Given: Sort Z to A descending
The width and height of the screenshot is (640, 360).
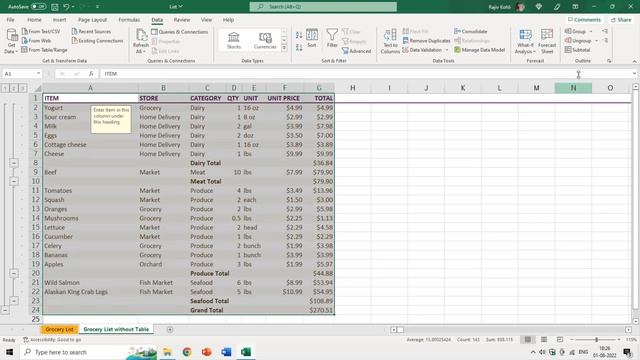Looking at the screenshot, I should tap(299, 47).
